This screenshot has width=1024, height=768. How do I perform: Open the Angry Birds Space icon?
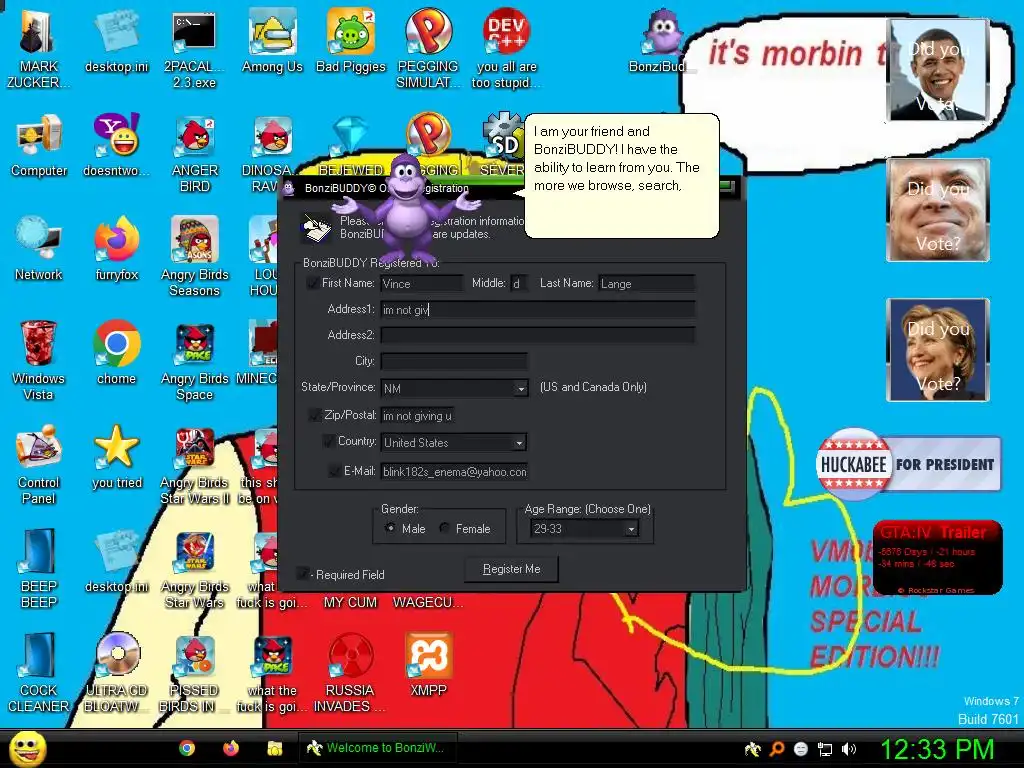coord(194,360)
